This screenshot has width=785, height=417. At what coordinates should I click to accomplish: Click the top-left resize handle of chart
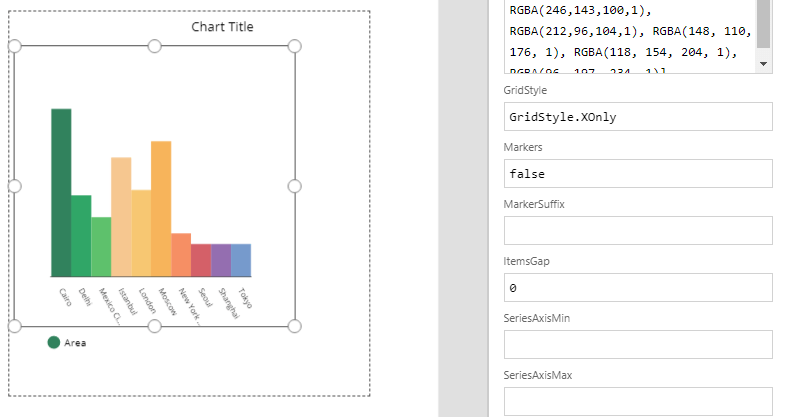(15, 46)
